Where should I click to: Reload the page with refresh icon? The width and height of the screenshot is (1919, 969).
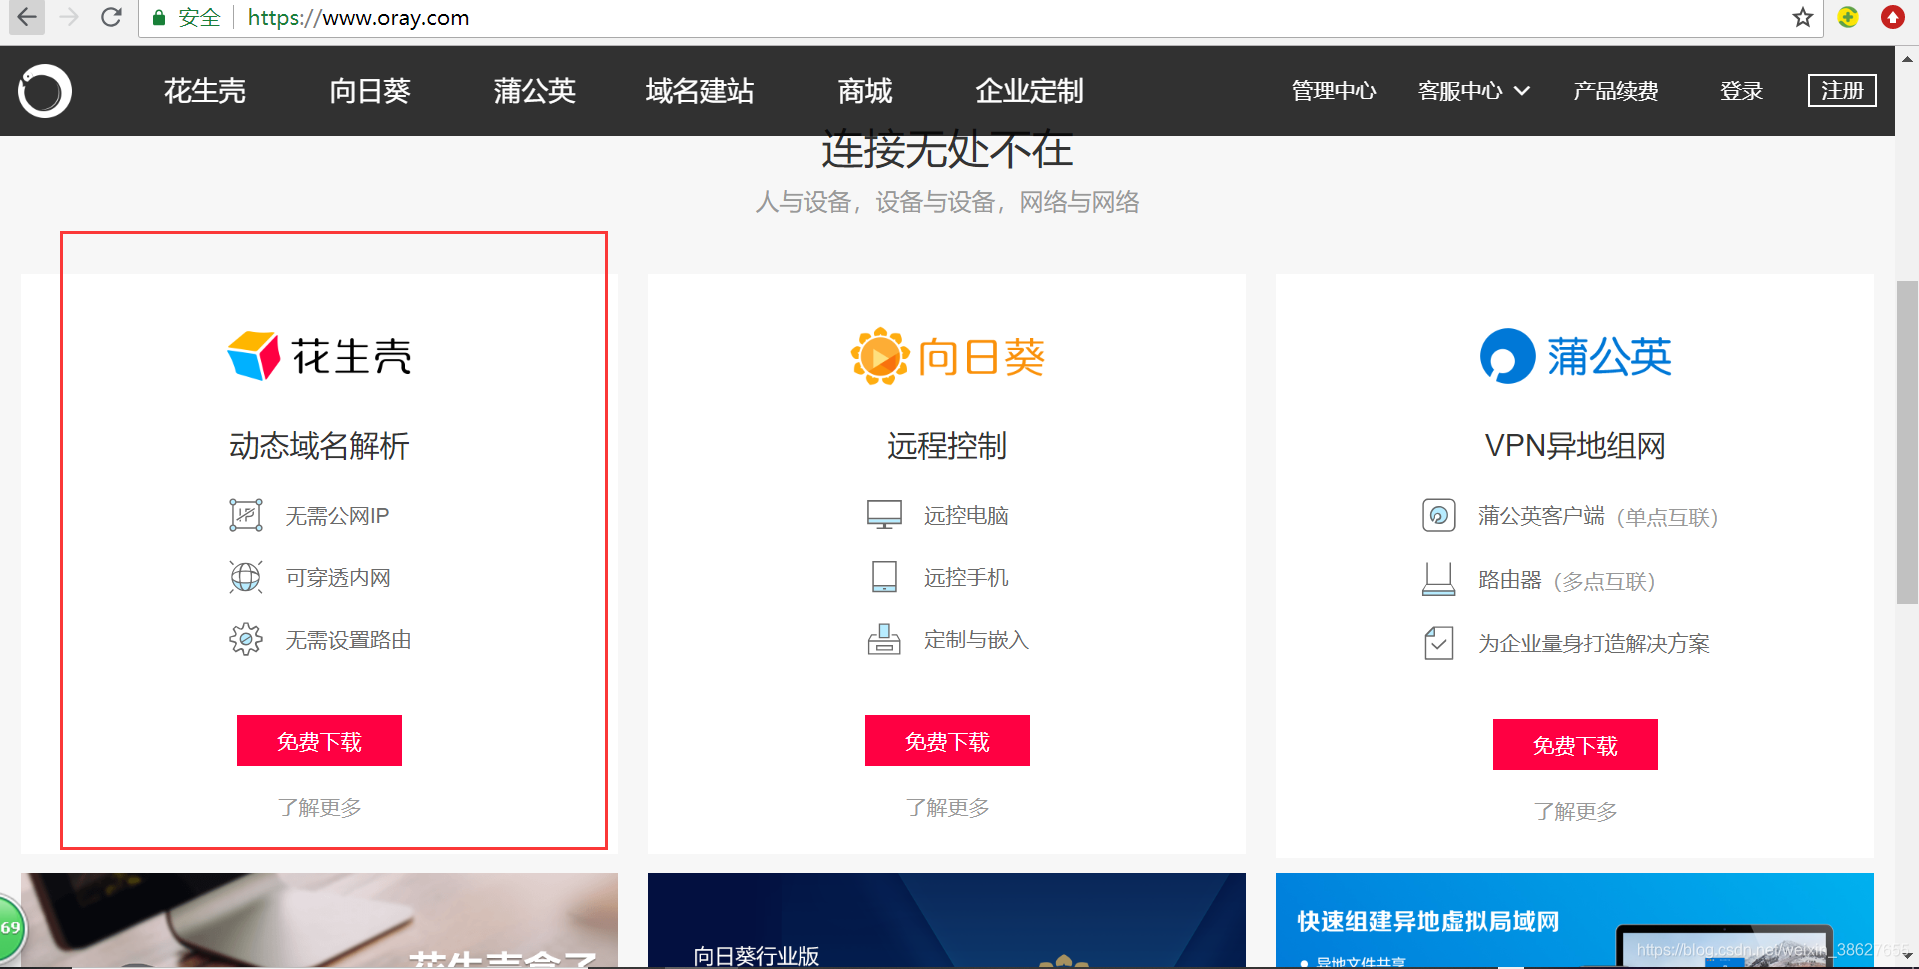click(111, 17)
